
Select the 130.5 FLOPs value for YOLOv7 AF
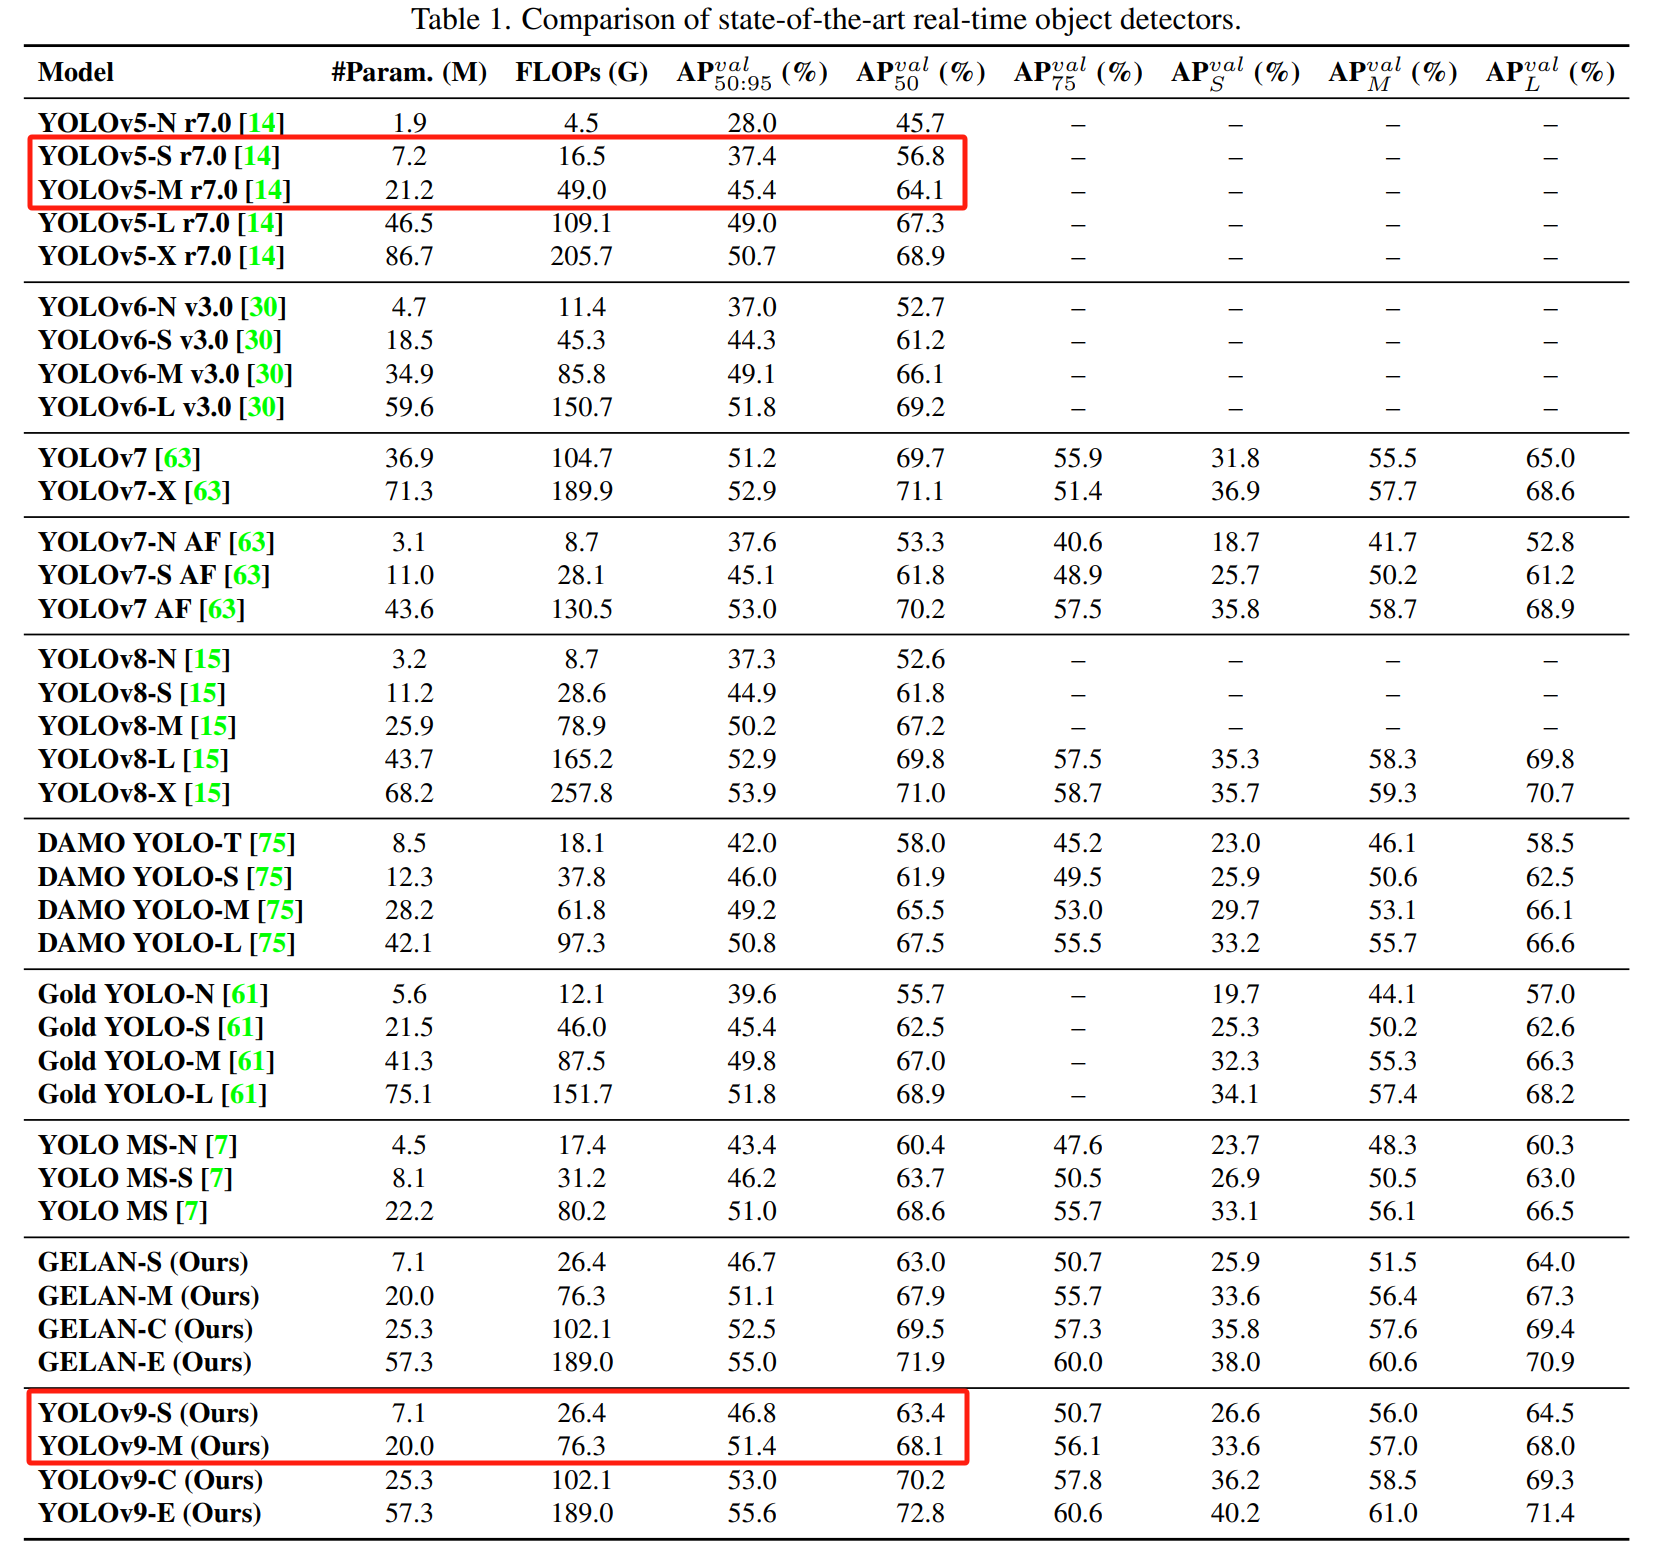click(x=581, y=608)
